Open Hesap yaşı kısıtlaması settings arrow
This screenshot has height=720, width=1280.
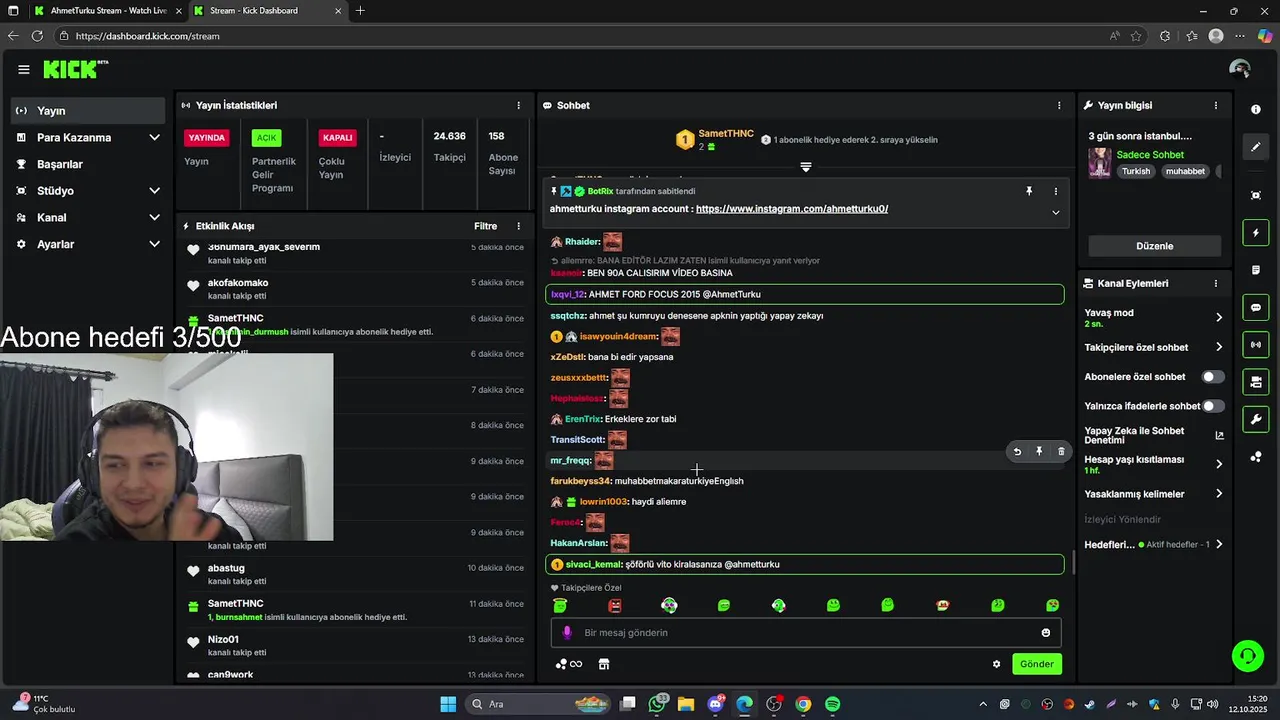point(1218,464)
